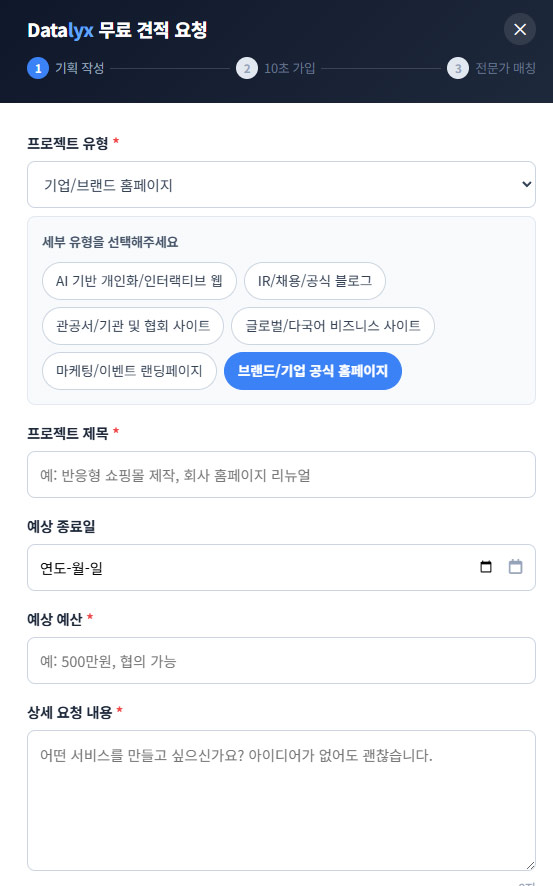Focus the 프로젝트 제목 input field
Image resolution: width=553 pixels, height=886 pixels.
click(281, 475)
